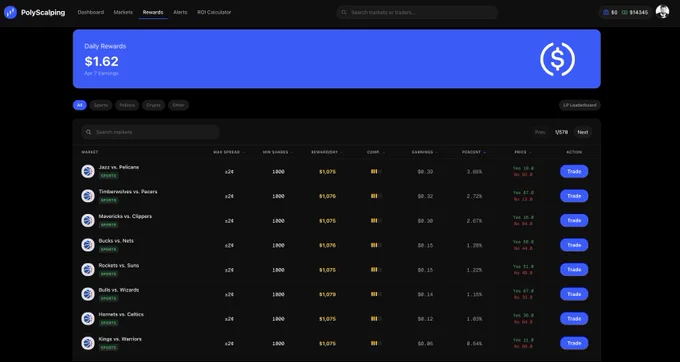
Task: Open Kings vs. Warriors market title
Action: (120, 339)
